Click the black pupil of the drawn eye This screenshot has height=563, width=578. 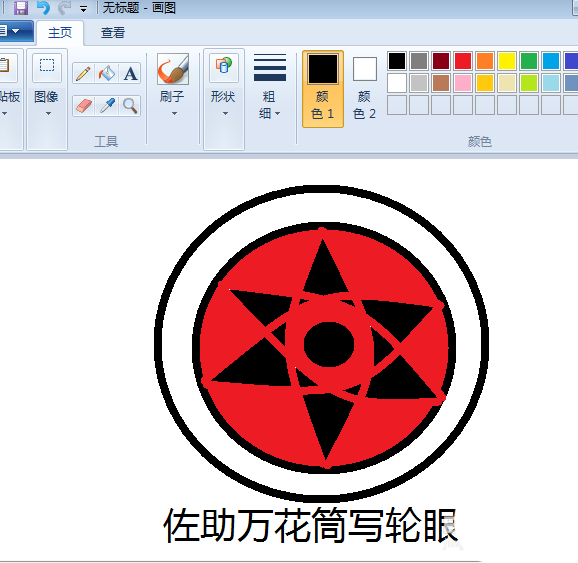(x=329, y=344)
